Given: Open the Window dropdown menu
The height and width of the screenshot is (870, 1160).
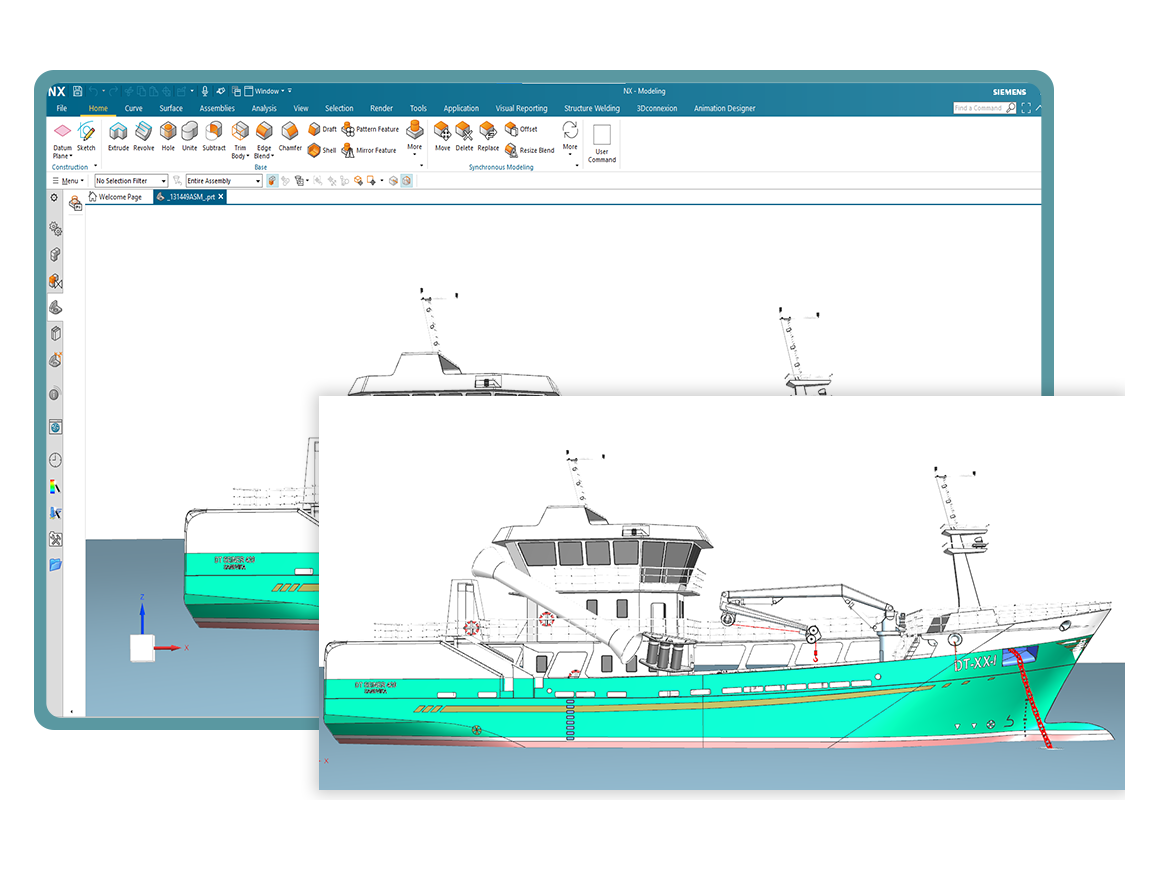Looking at the screenshot, I should (265, 91).
